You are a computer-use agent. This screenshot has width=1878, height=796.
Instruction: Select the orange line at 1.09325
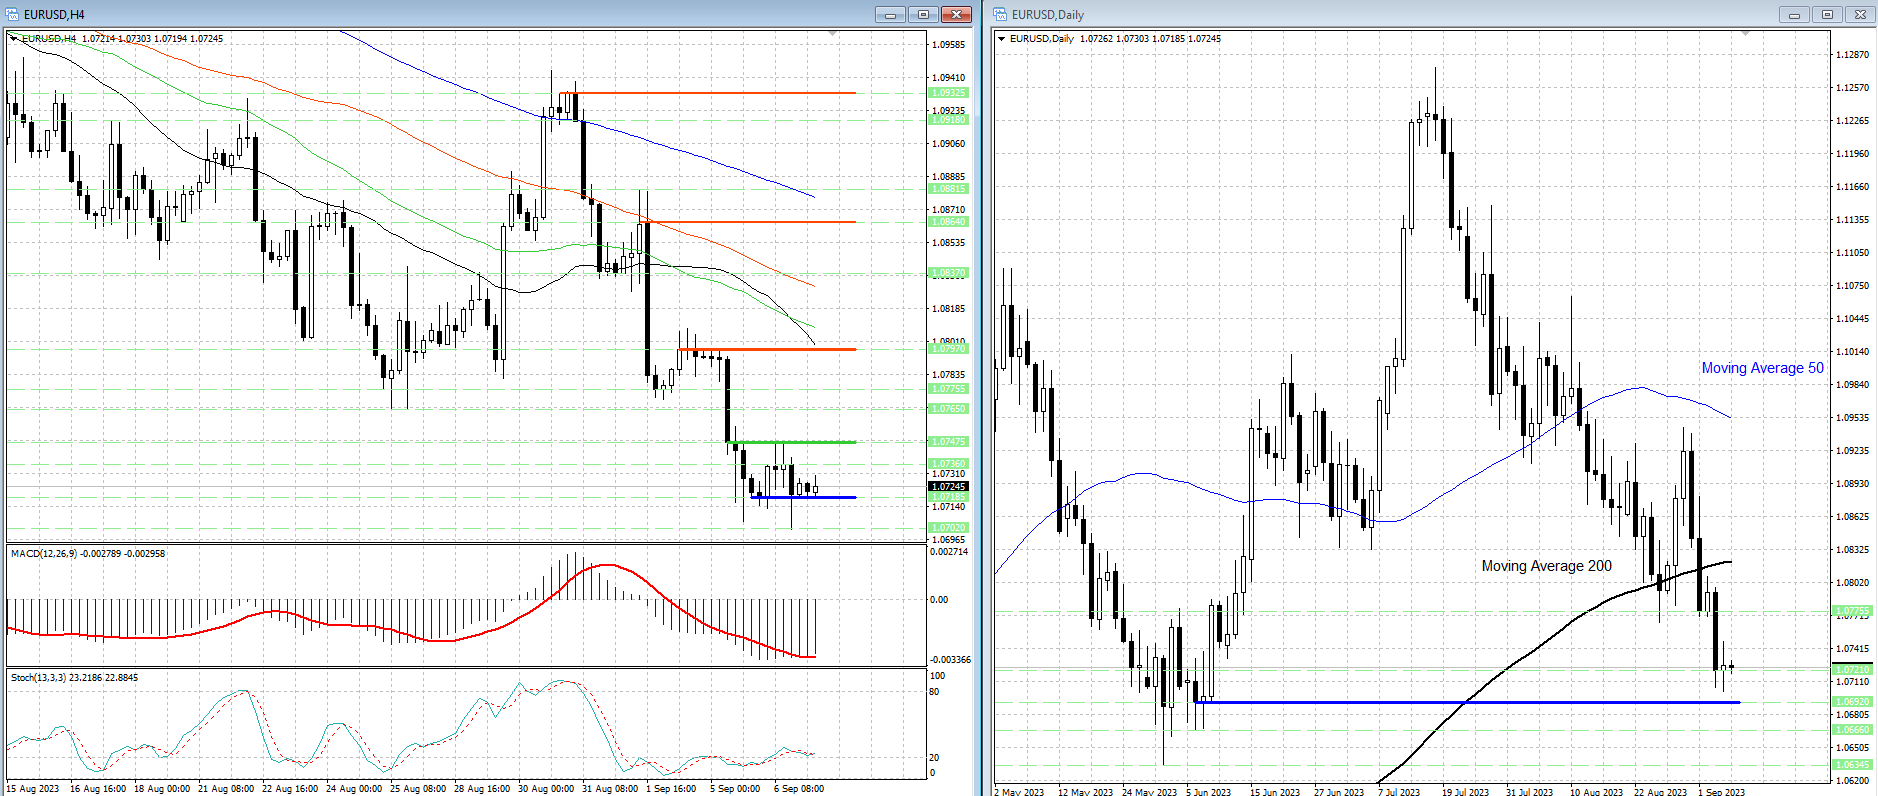point(708,93)
